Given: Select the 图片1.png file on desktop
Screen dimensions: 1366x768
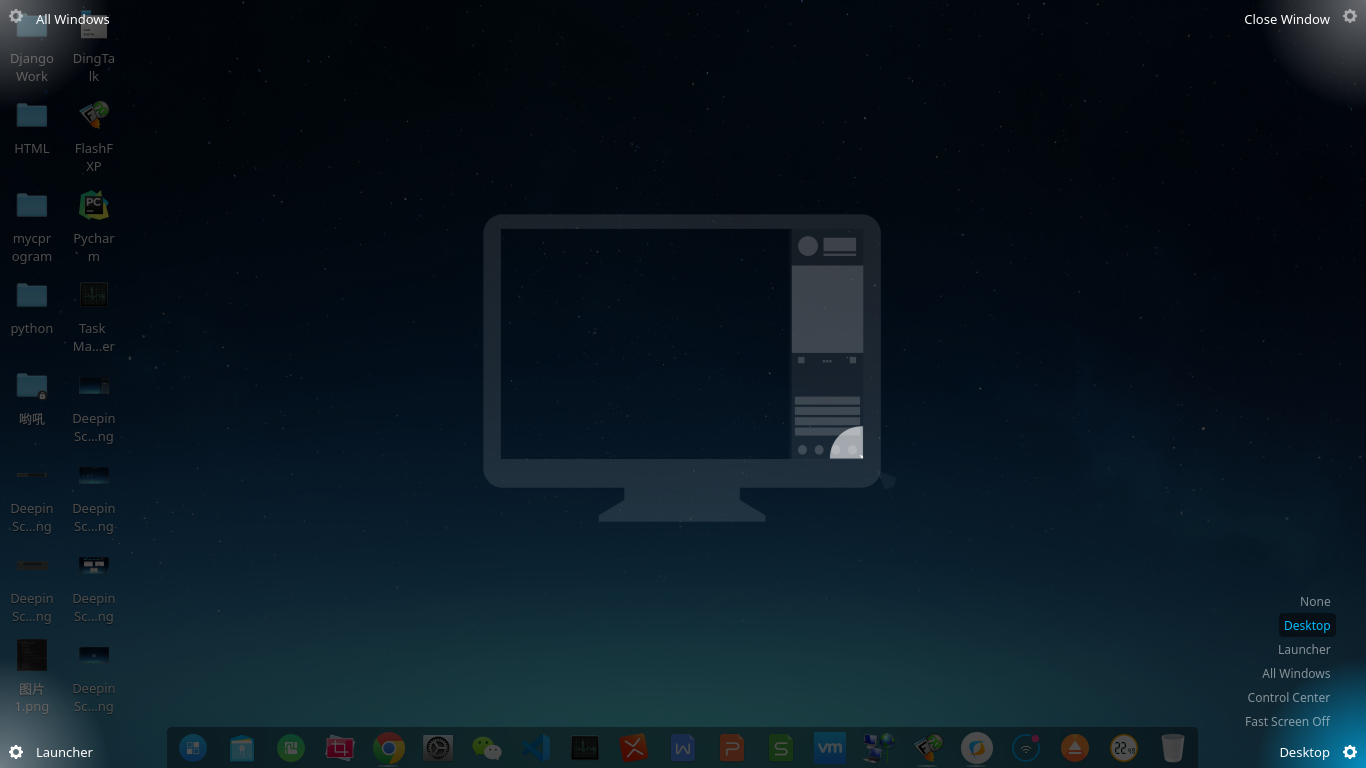Looking at the screenshot, I should click(32, 677).
